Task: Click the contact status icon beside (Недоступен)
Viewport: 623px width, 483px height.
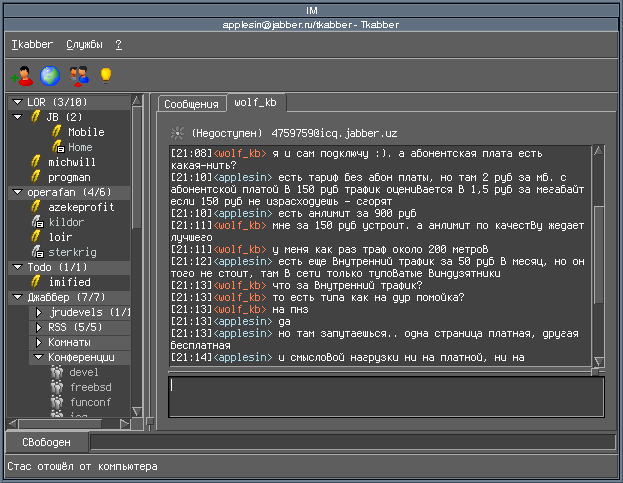Action: pyautogui.click(x=177, y=132)
